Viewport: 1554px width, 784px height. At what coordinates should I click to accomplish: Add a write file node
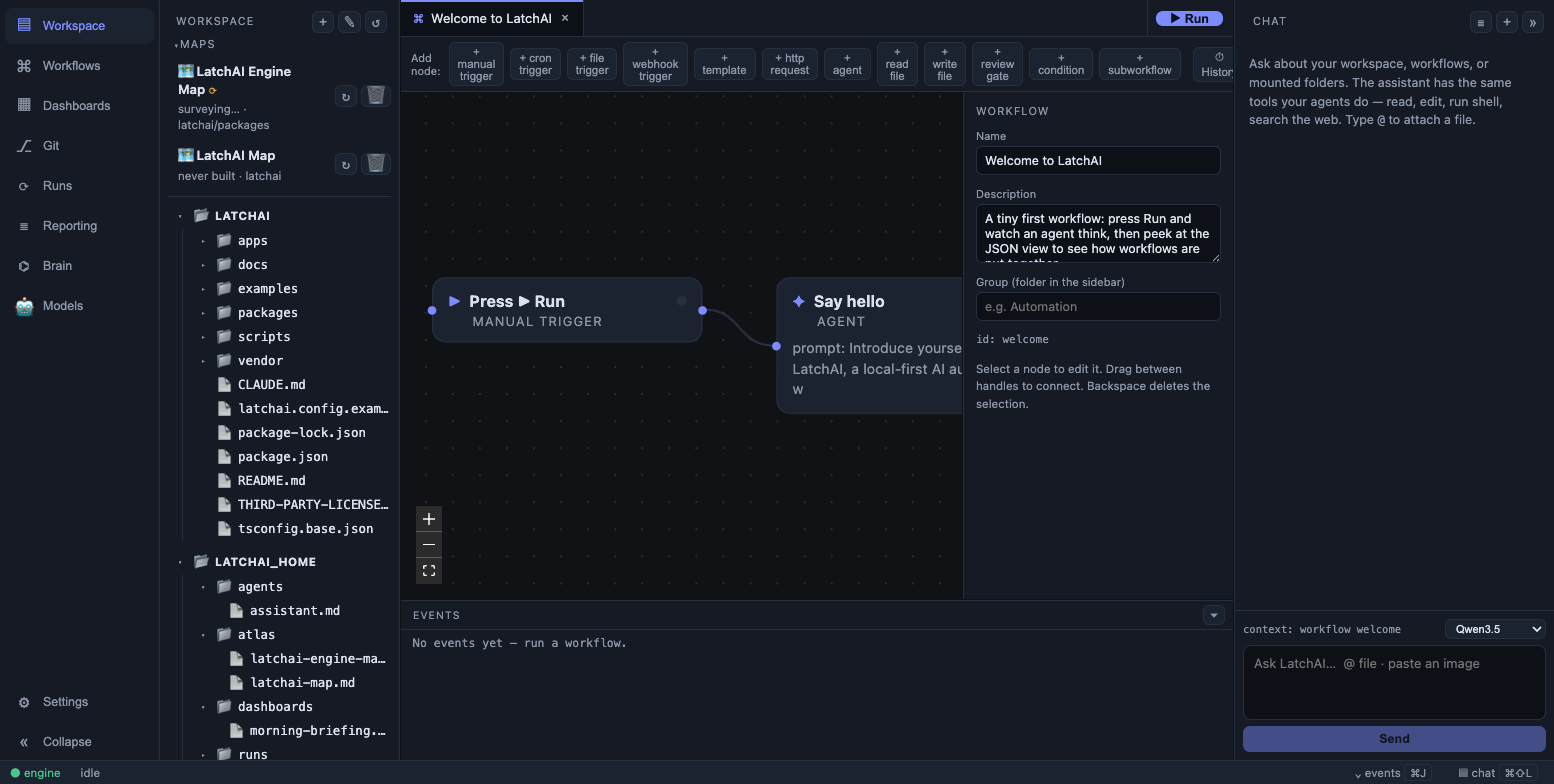[x=945, y=64]
